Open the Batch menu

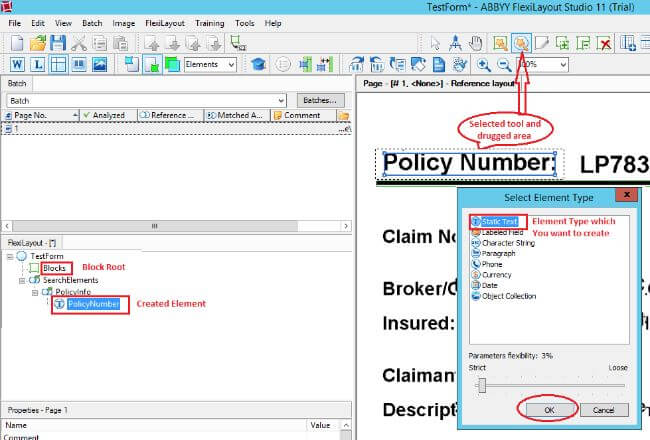[92, 23]
